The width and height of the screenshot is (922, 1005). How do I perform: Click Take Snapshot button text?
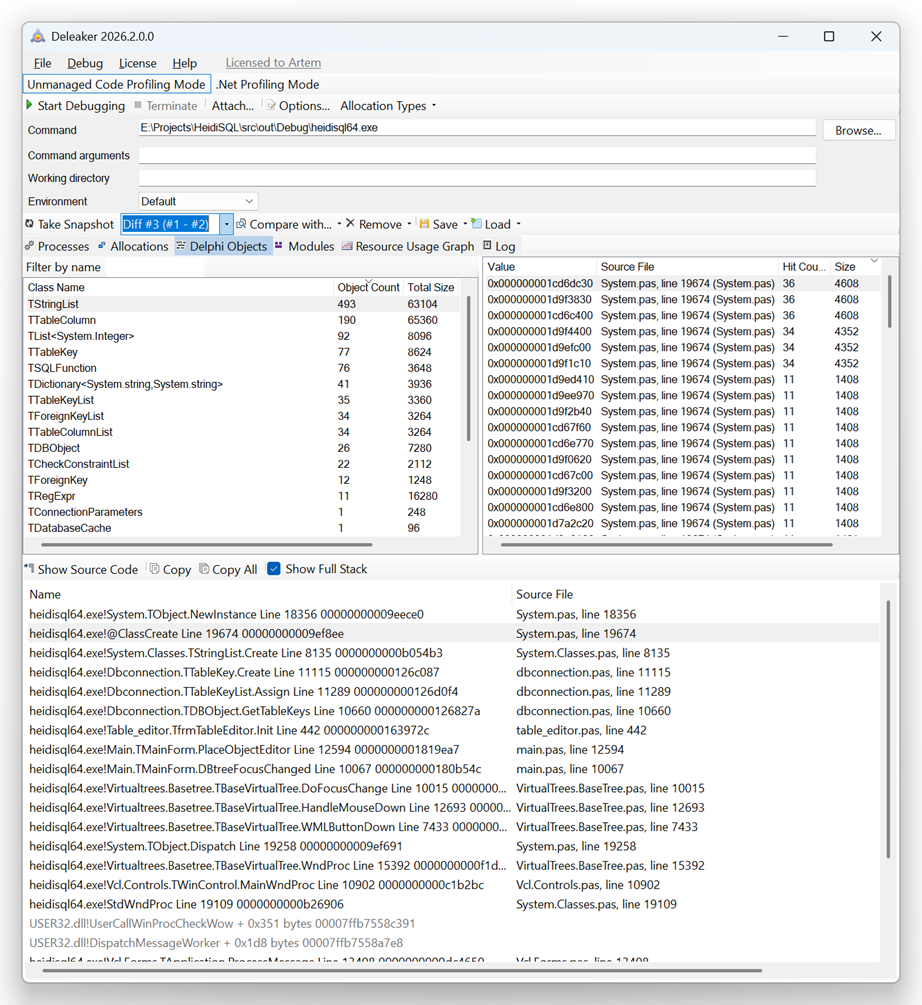[76, 224]
